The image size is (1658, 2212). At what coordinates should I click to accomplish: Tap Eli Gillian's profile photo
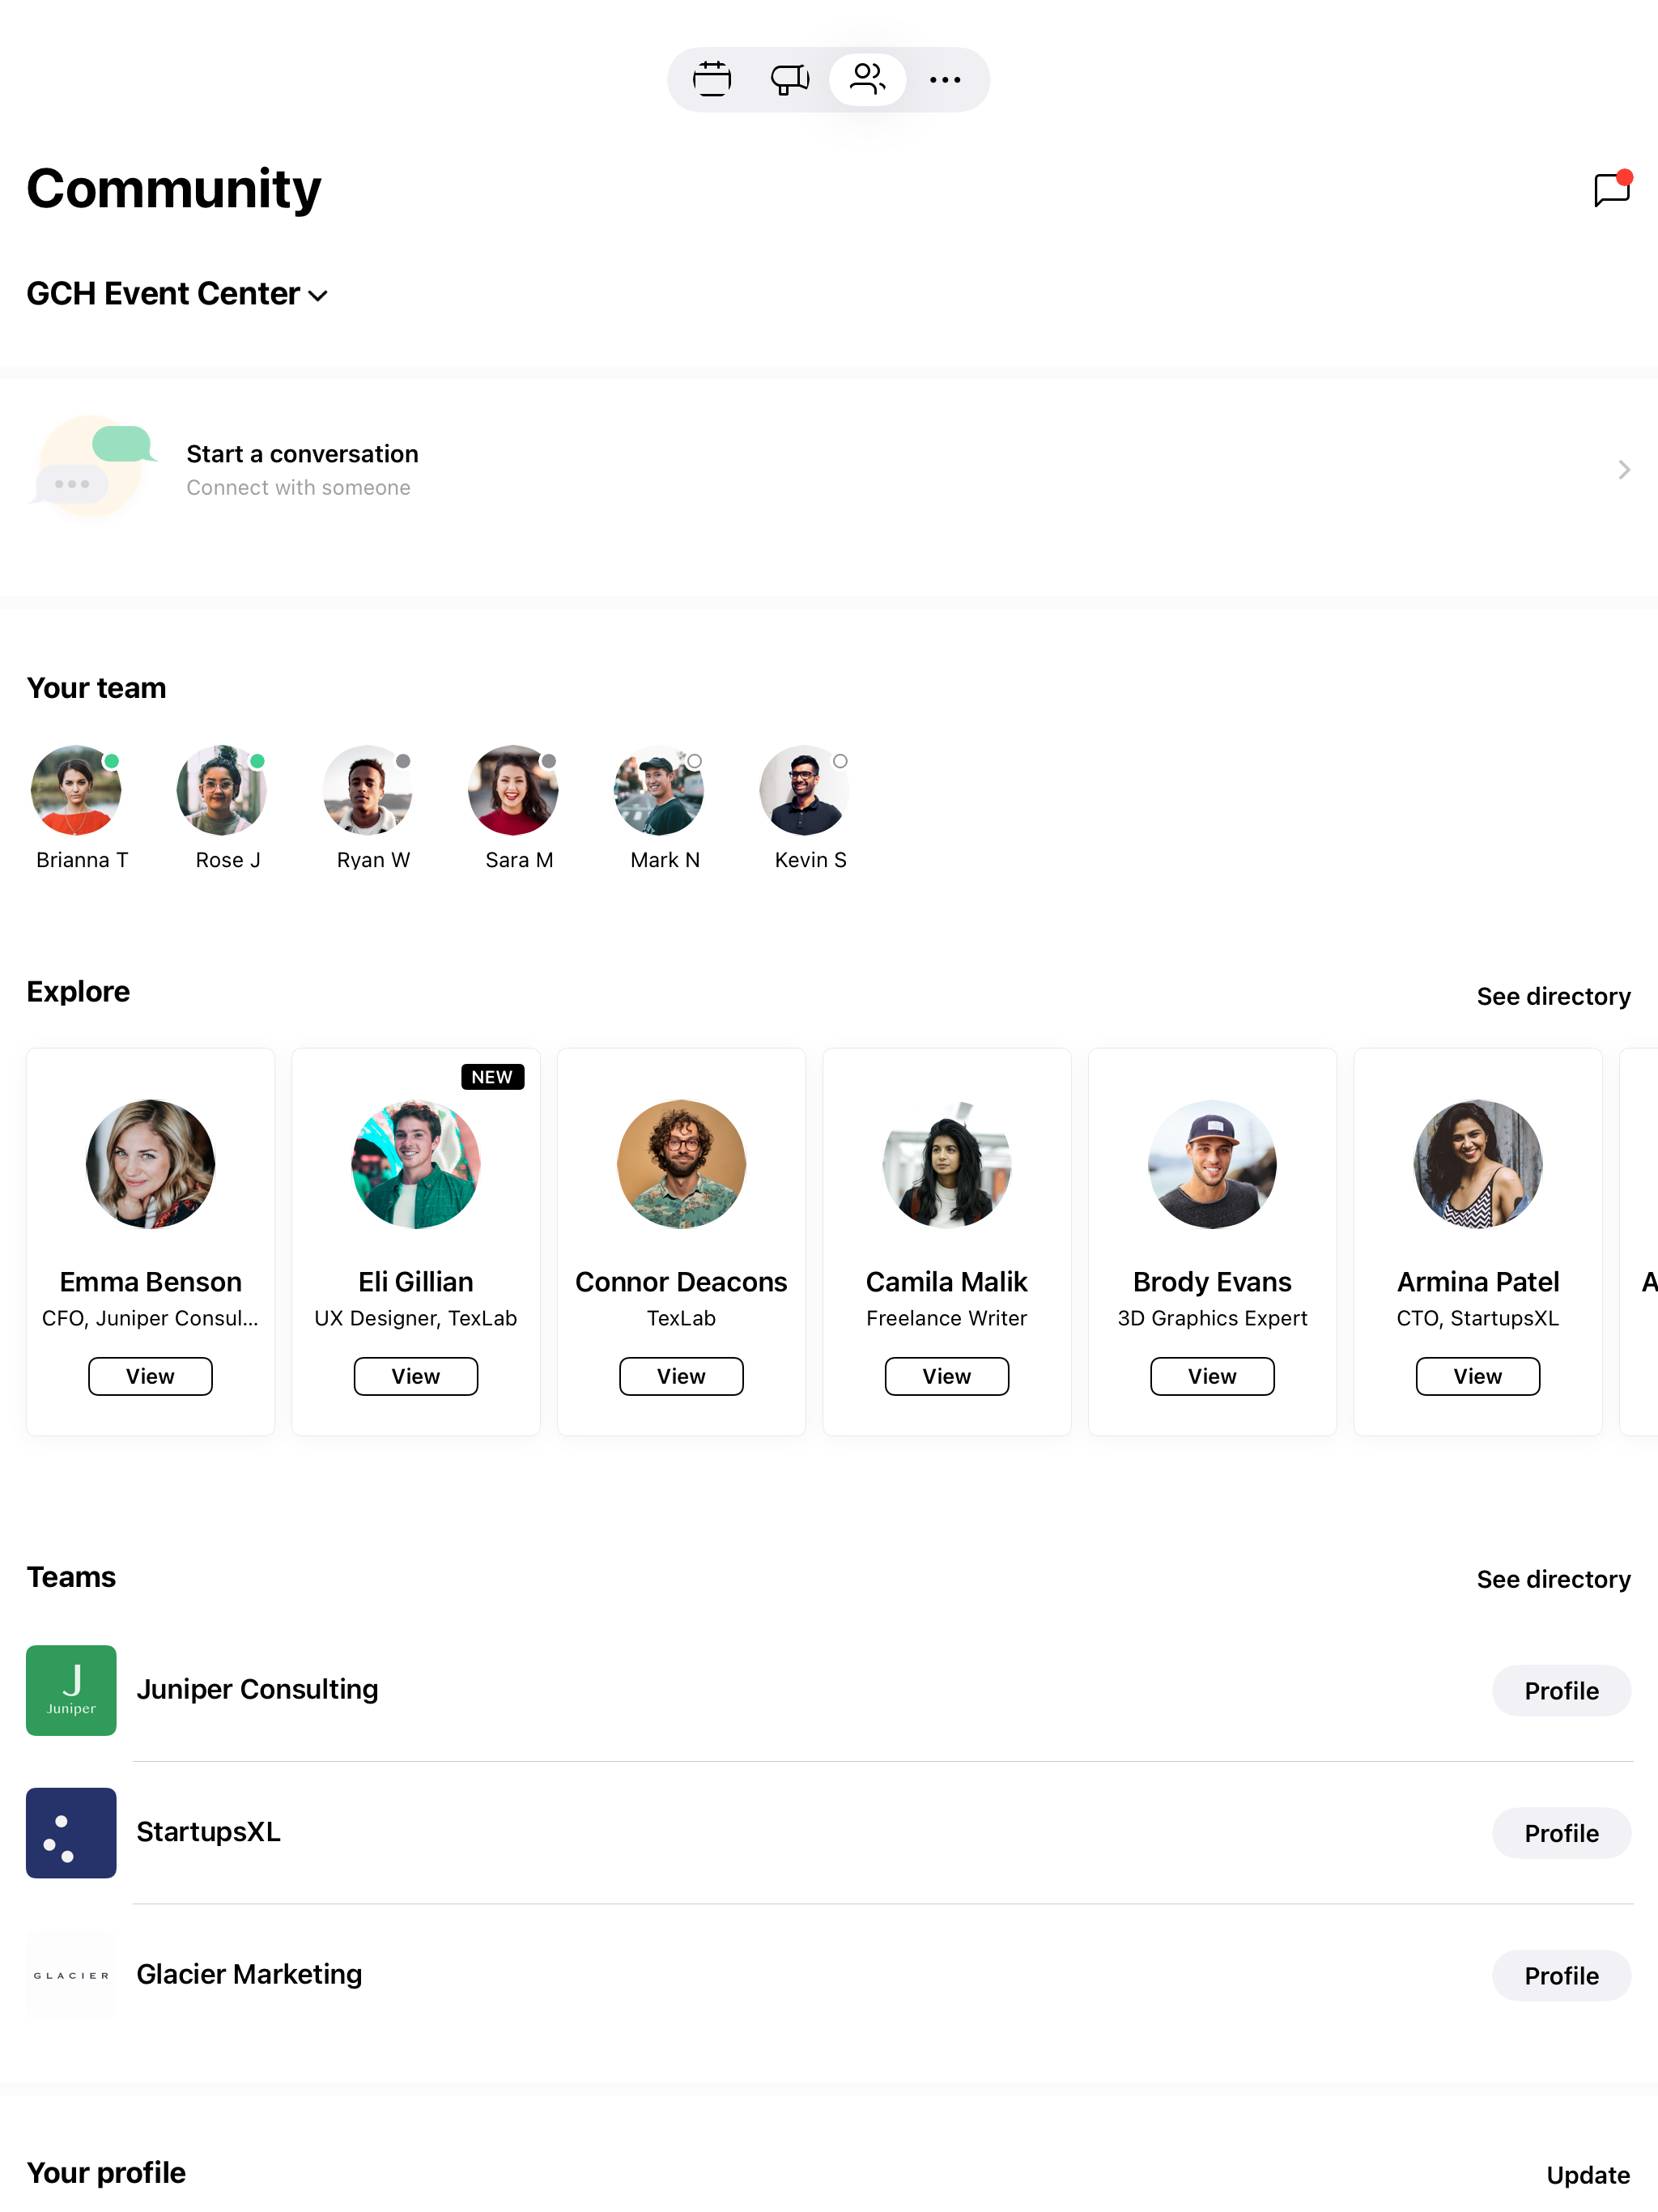(x=416, y=1164)
